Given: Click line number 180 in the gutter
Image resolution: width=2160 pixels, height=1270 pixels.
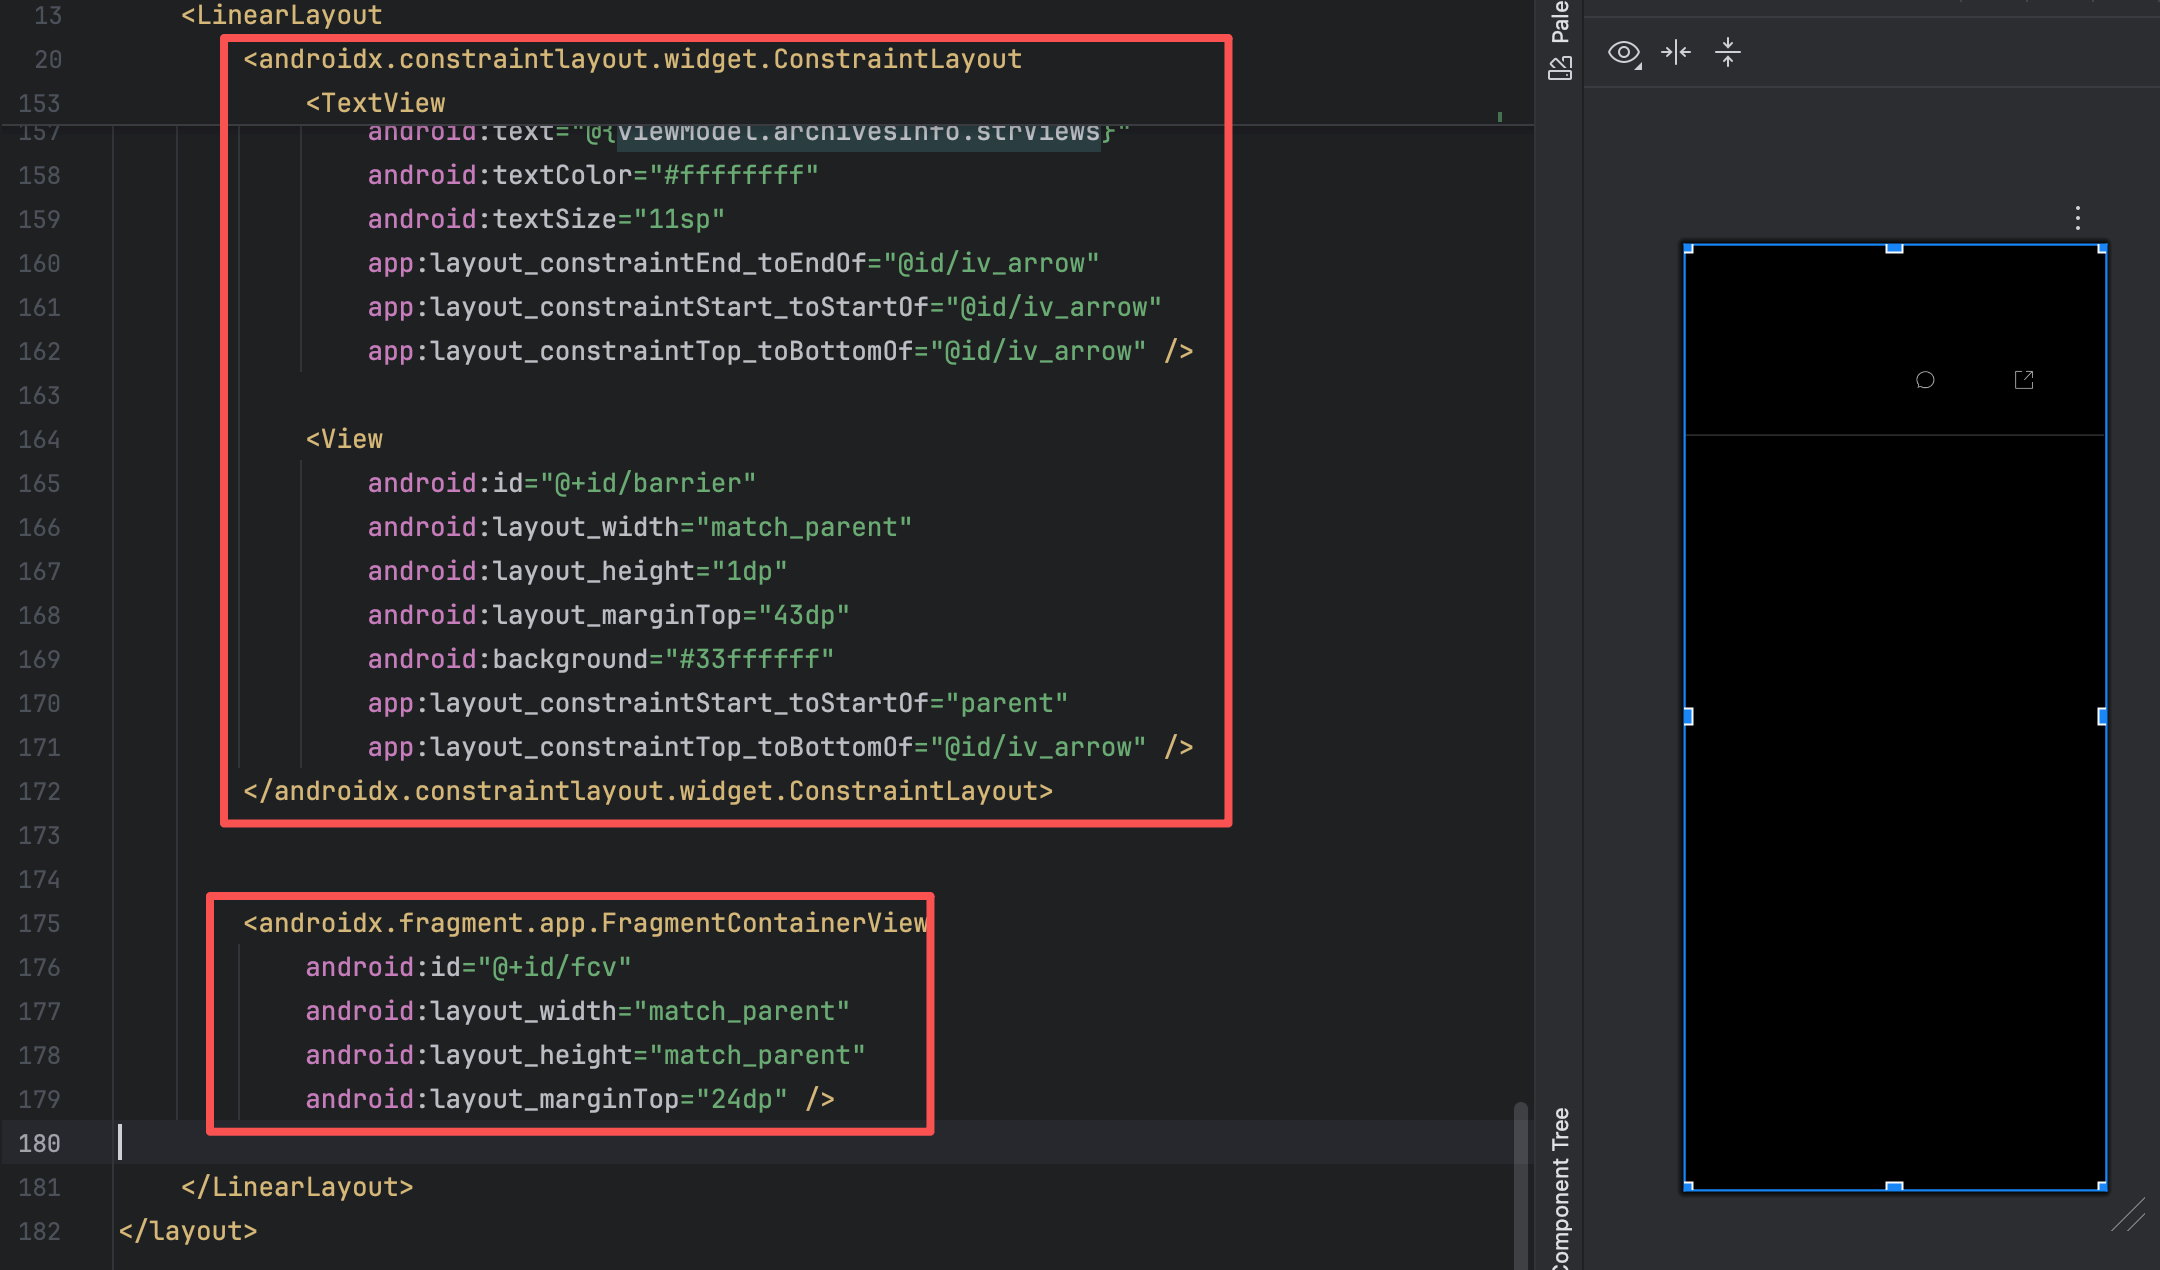Looking at the screenshot, I should (x=39, y=1143).
